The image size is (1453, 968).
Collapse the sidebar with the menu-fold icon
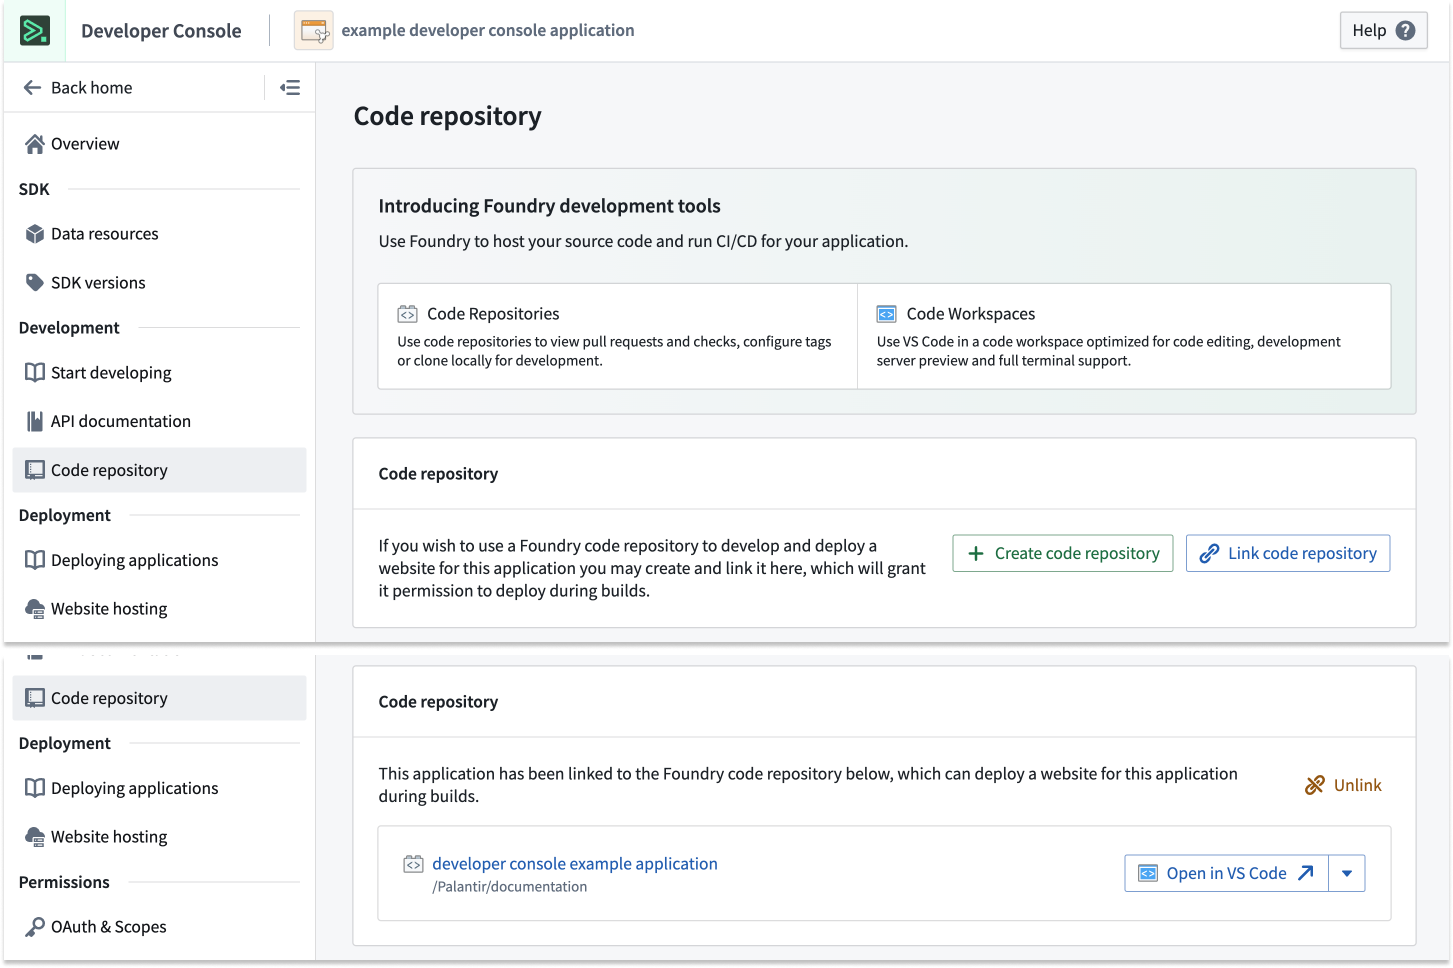(290, 88)
